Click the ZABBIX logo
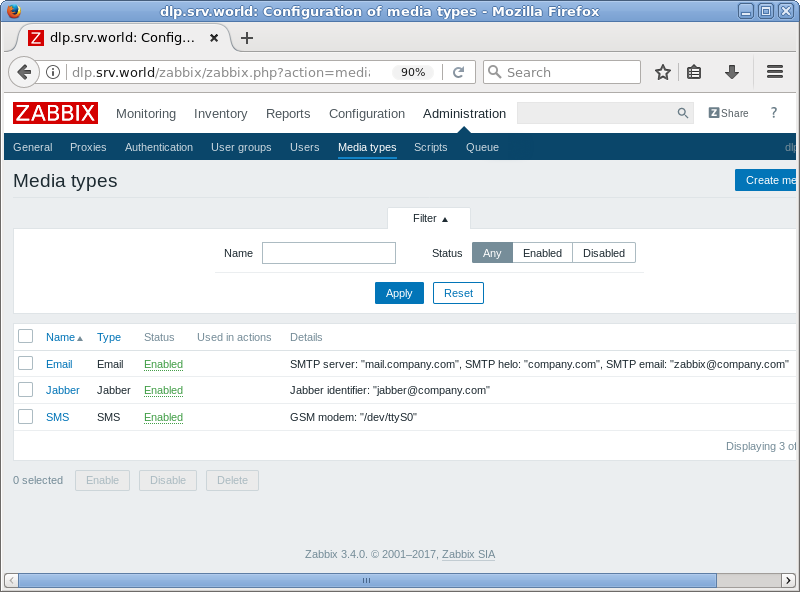Image resolution: width=800 pixels, height=592 pixels. click(55, 113)
